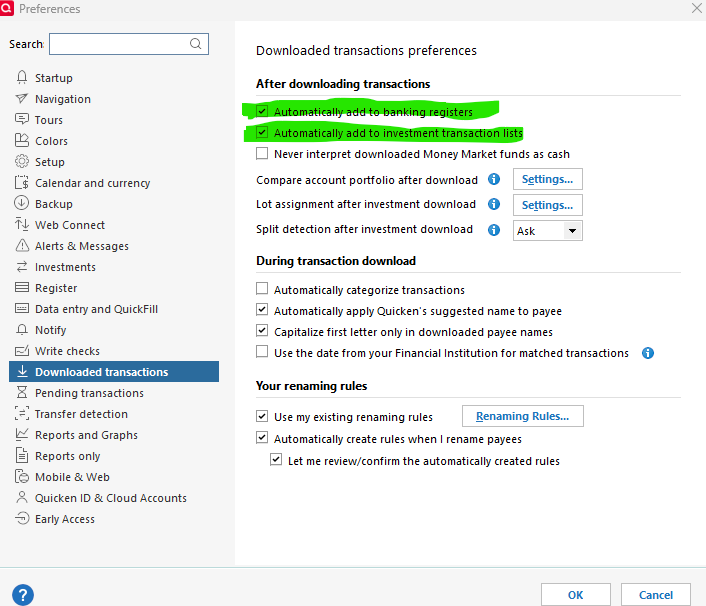The height and width of the screenshot is (606, 706).
Task: Enable Use the date from Financial Institution
Action: pos(262,352)
